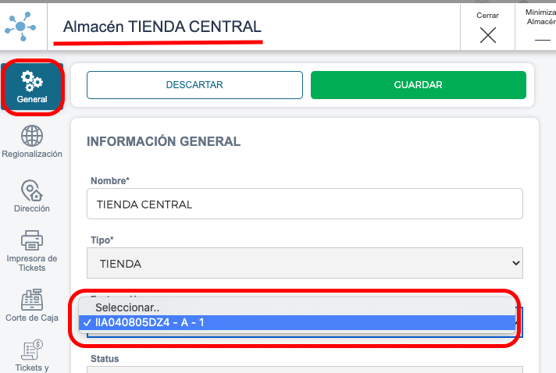The image size is (556, 373).
Task: Click the Status field label
Action: click(105, 359)
